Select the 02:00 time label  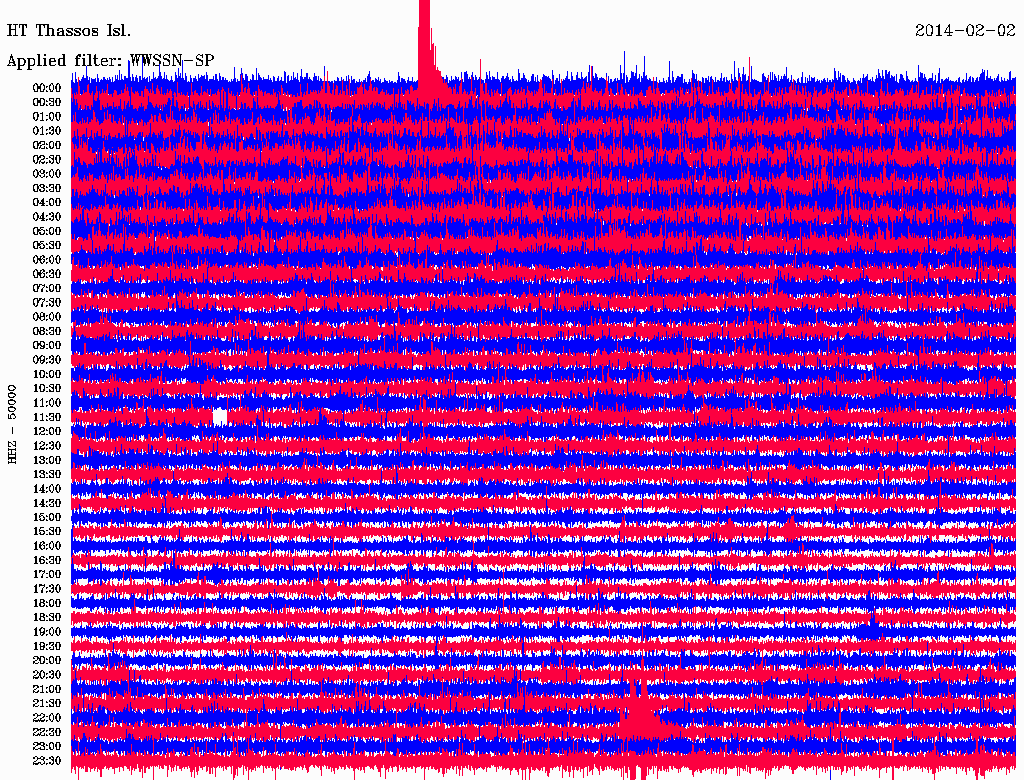(x=46, y=145)
